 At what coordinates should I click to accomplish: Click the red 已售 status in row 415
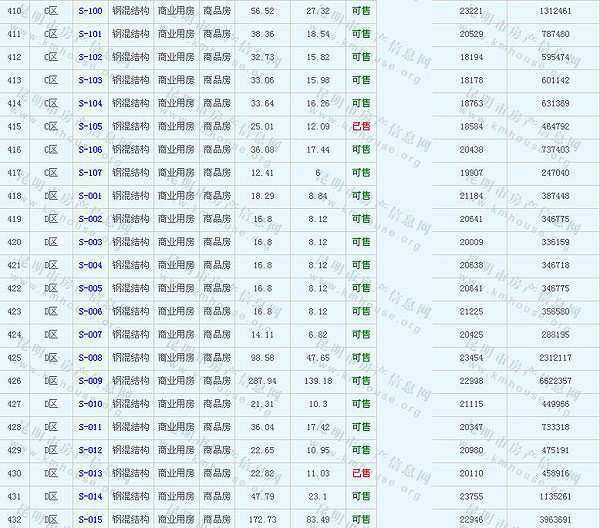[361, 127]
